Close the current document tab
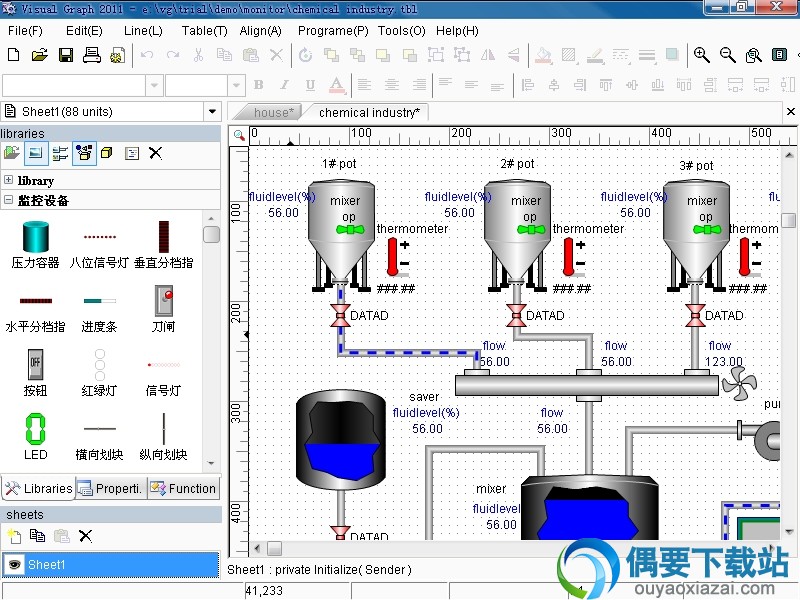The image size is (800, 600). click(x=790, y=111)
